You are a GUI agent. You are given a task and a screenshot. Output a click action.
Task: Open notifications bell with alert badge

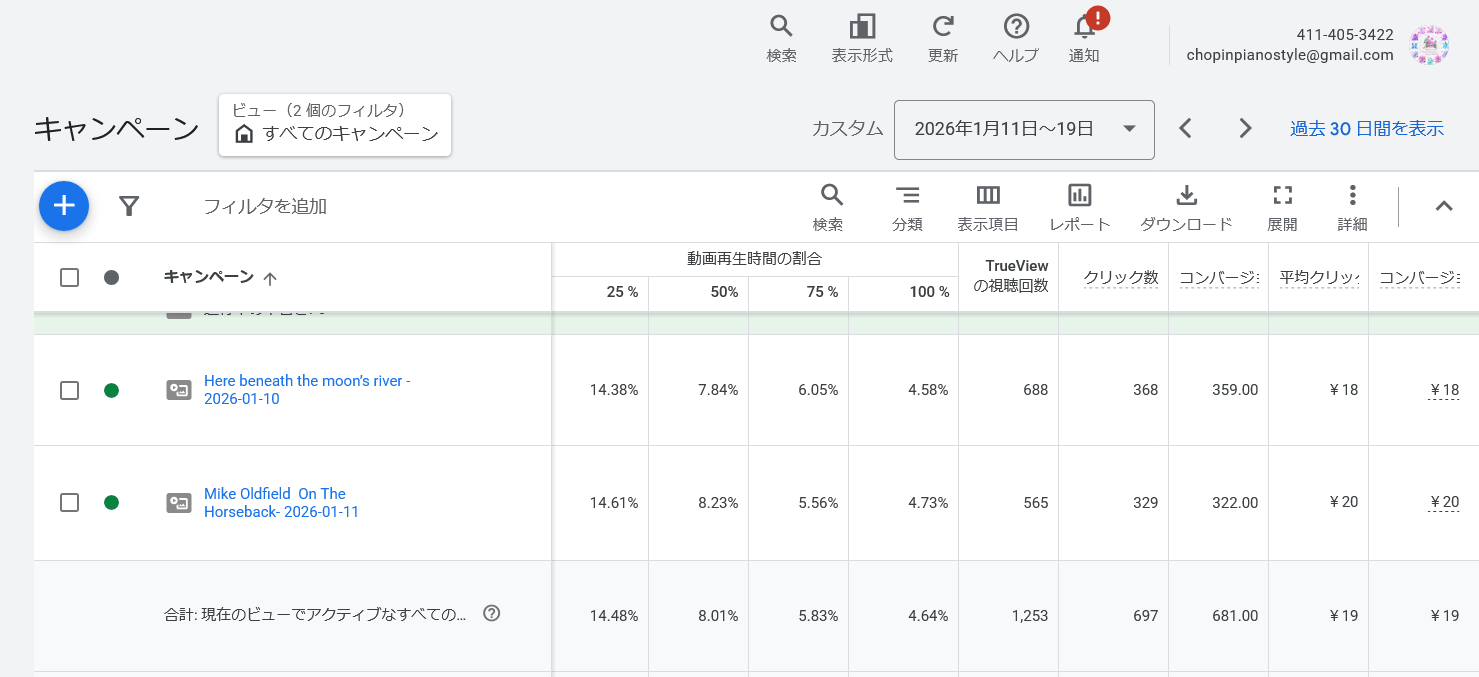(1084, 27)
